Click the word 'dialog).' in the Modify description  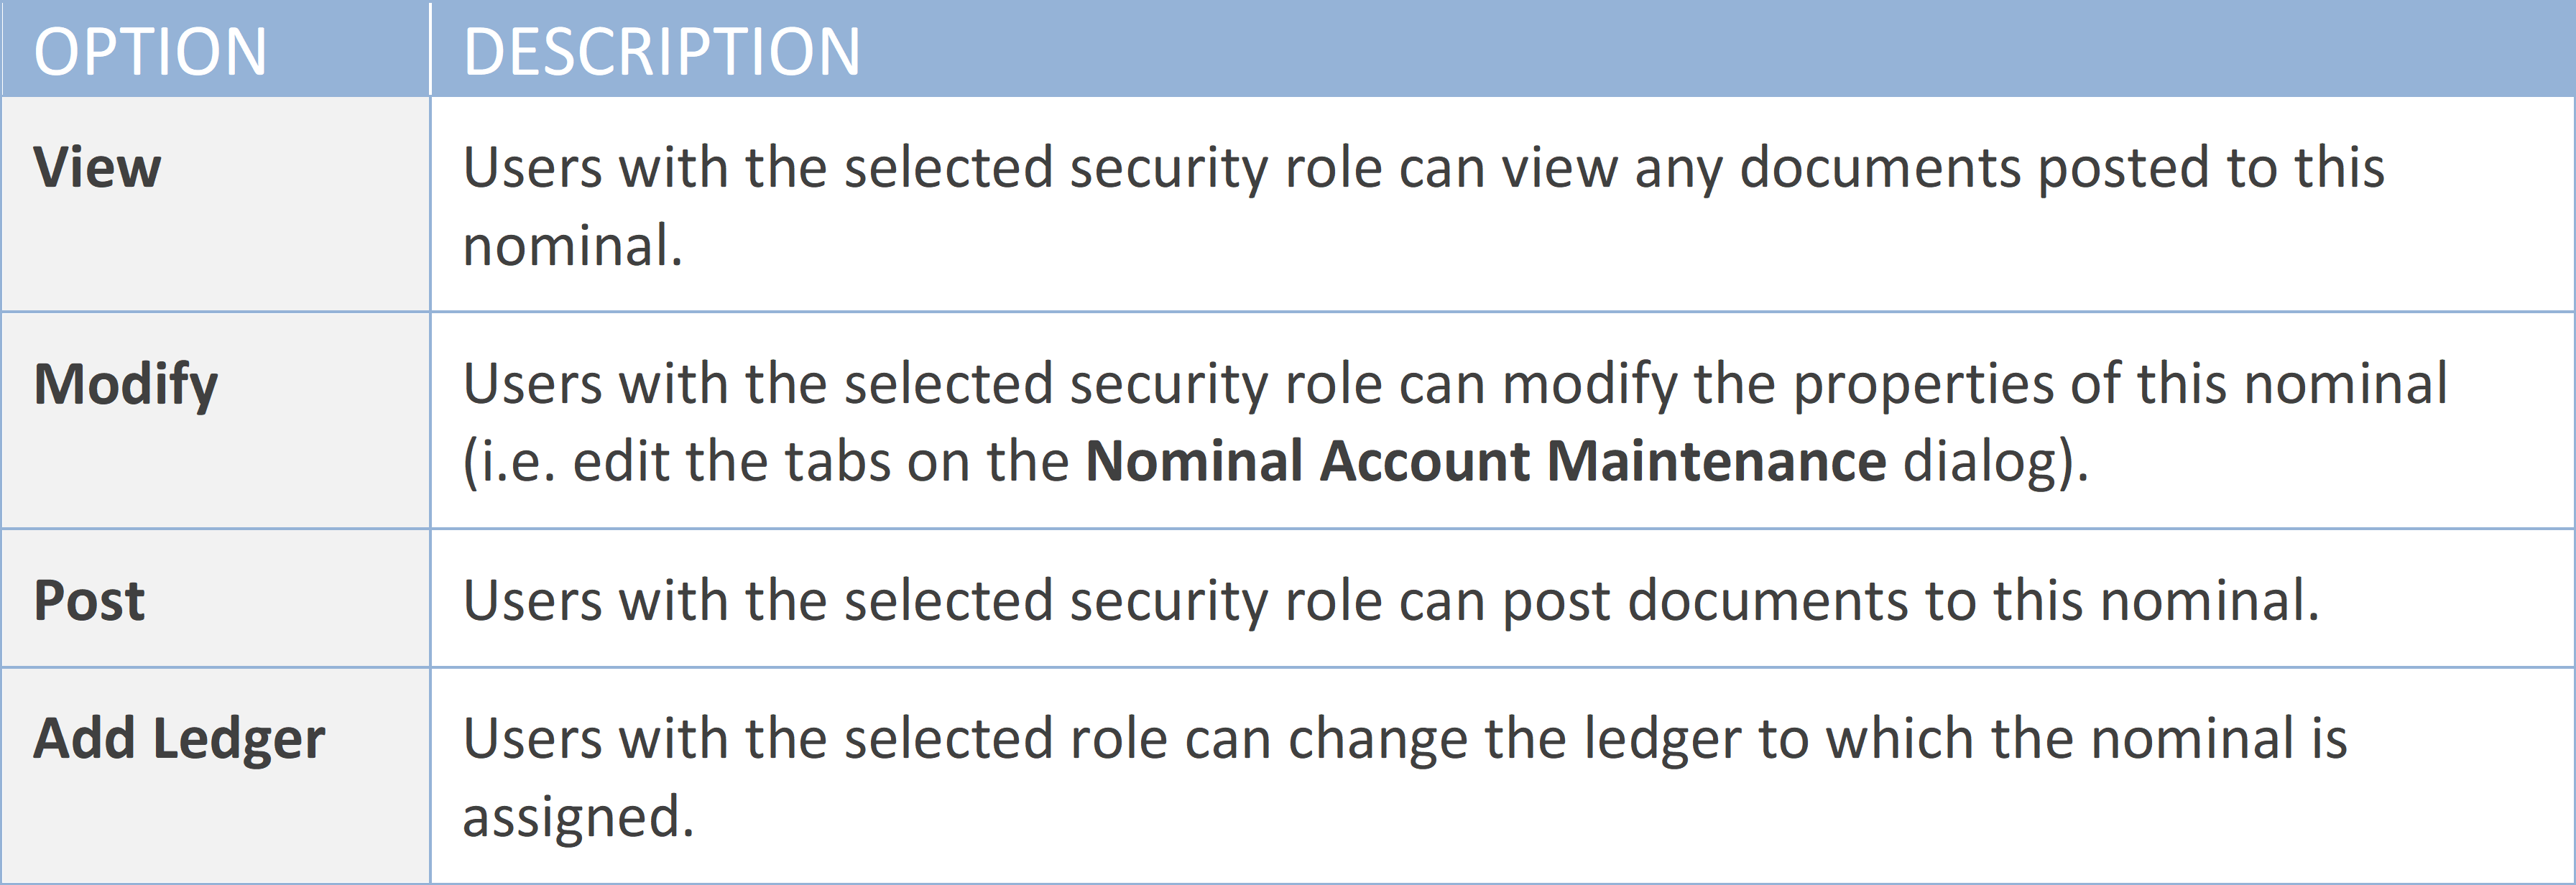1995,462
